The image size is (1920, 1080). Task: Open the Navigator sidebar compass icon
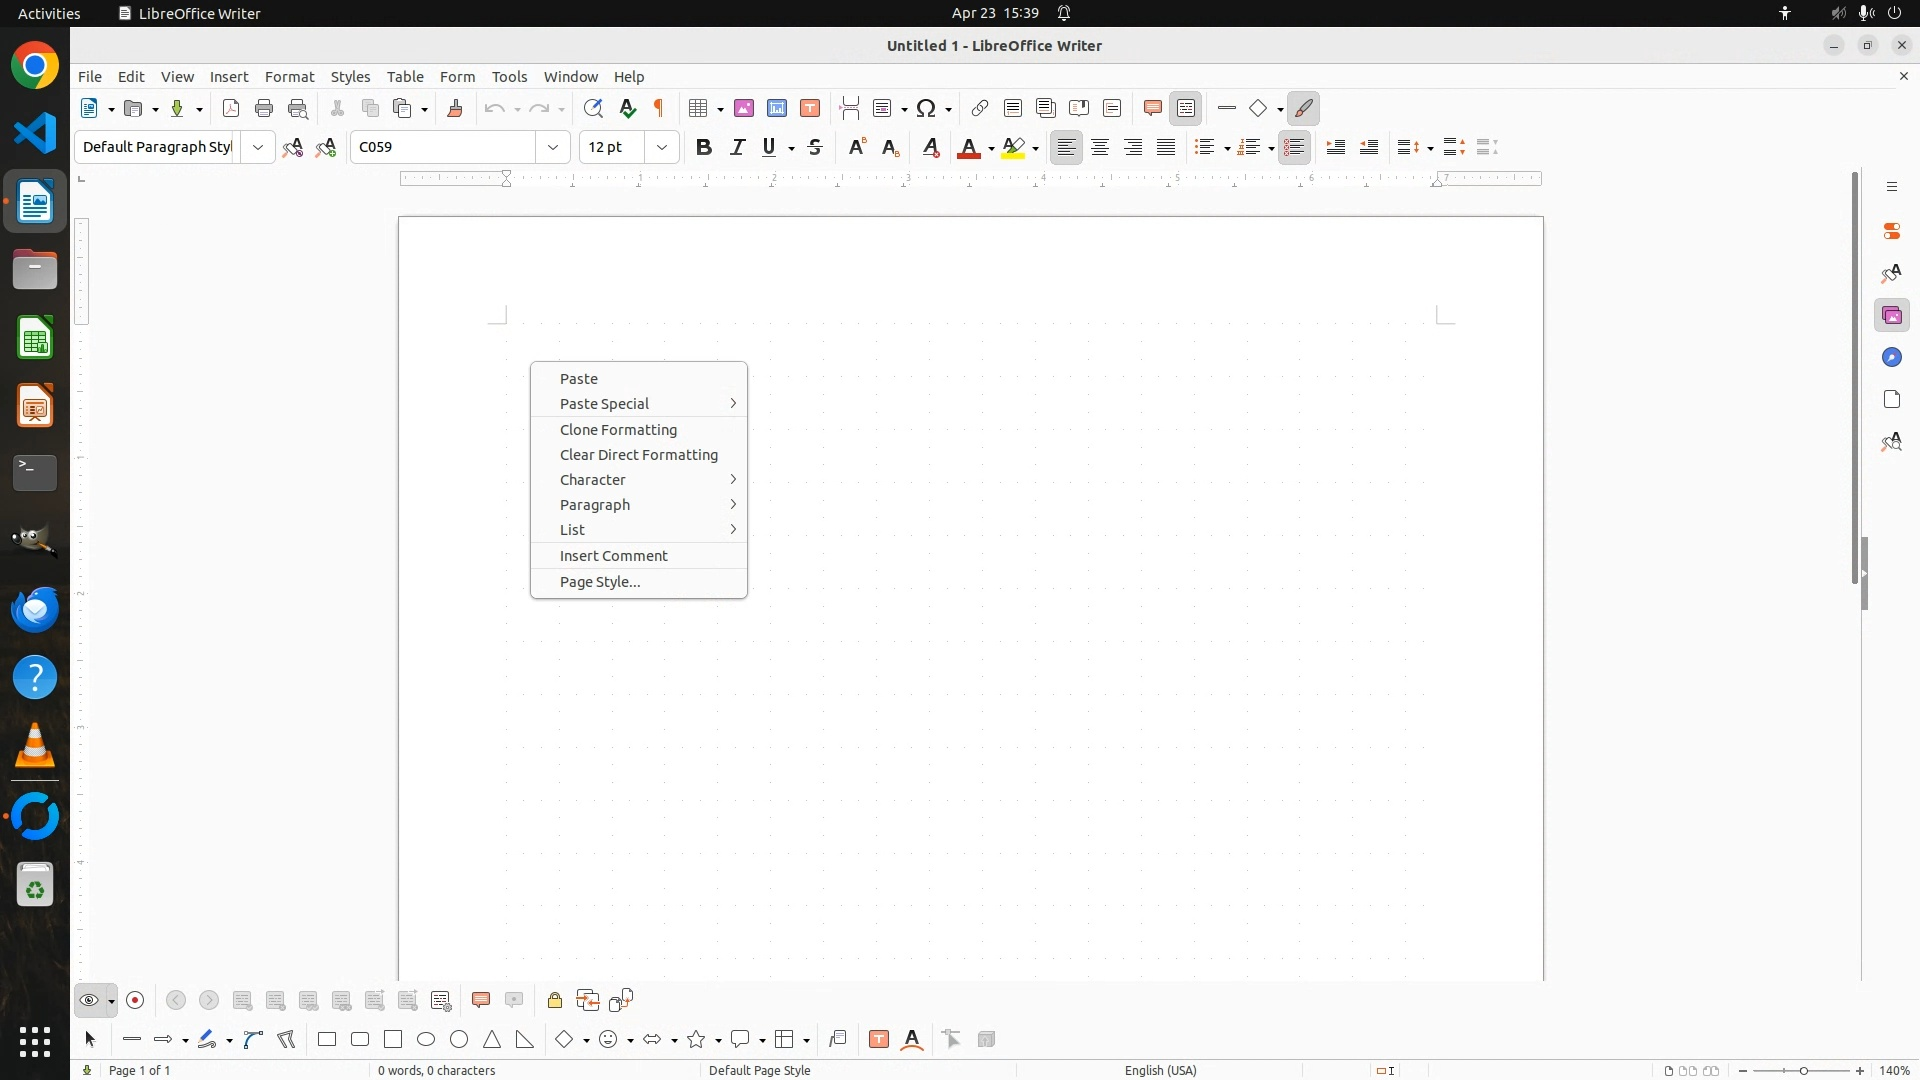(1891, 358)
